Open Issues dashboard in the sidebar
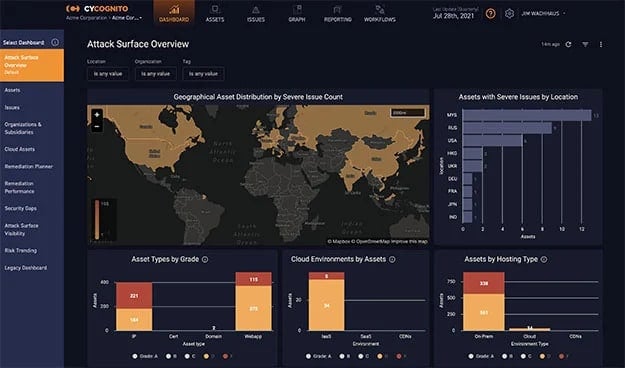The image size is (625, 368). (12, 108)
